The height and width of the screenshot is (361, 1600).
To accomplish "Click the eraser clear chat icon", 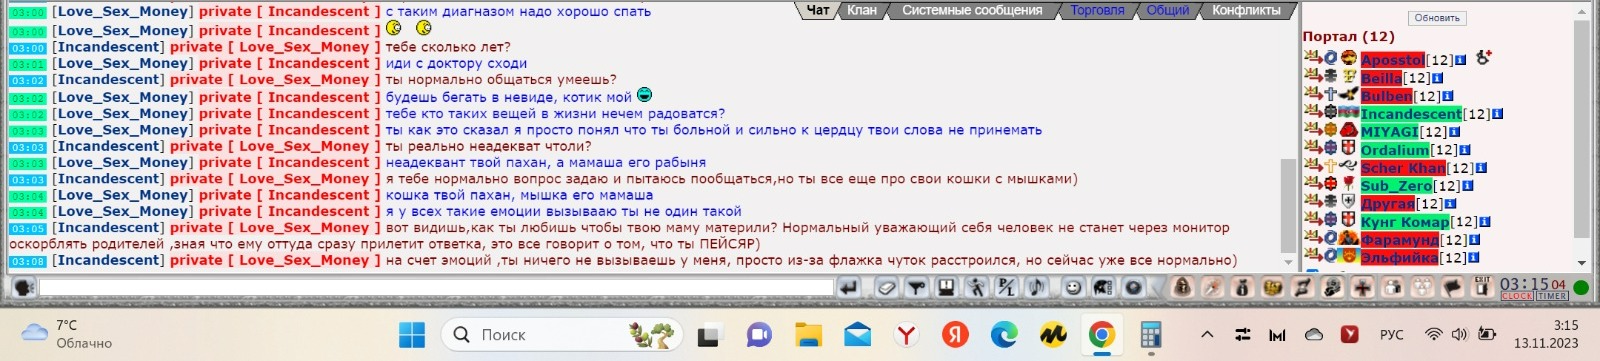I will (886, 288).
